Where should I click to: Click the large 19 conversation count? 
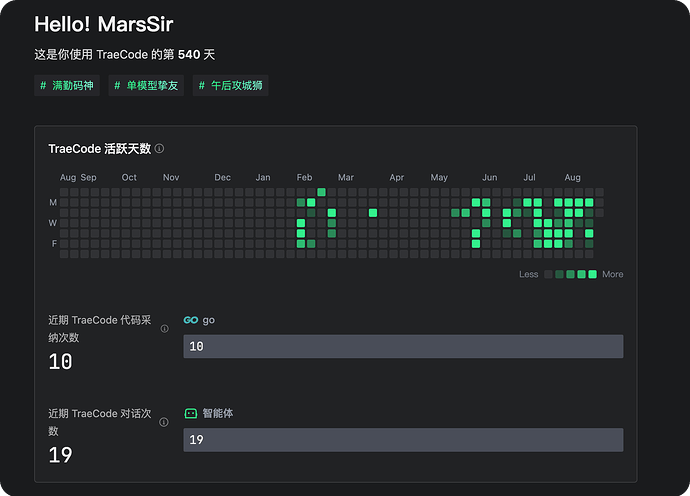(60, 455)
